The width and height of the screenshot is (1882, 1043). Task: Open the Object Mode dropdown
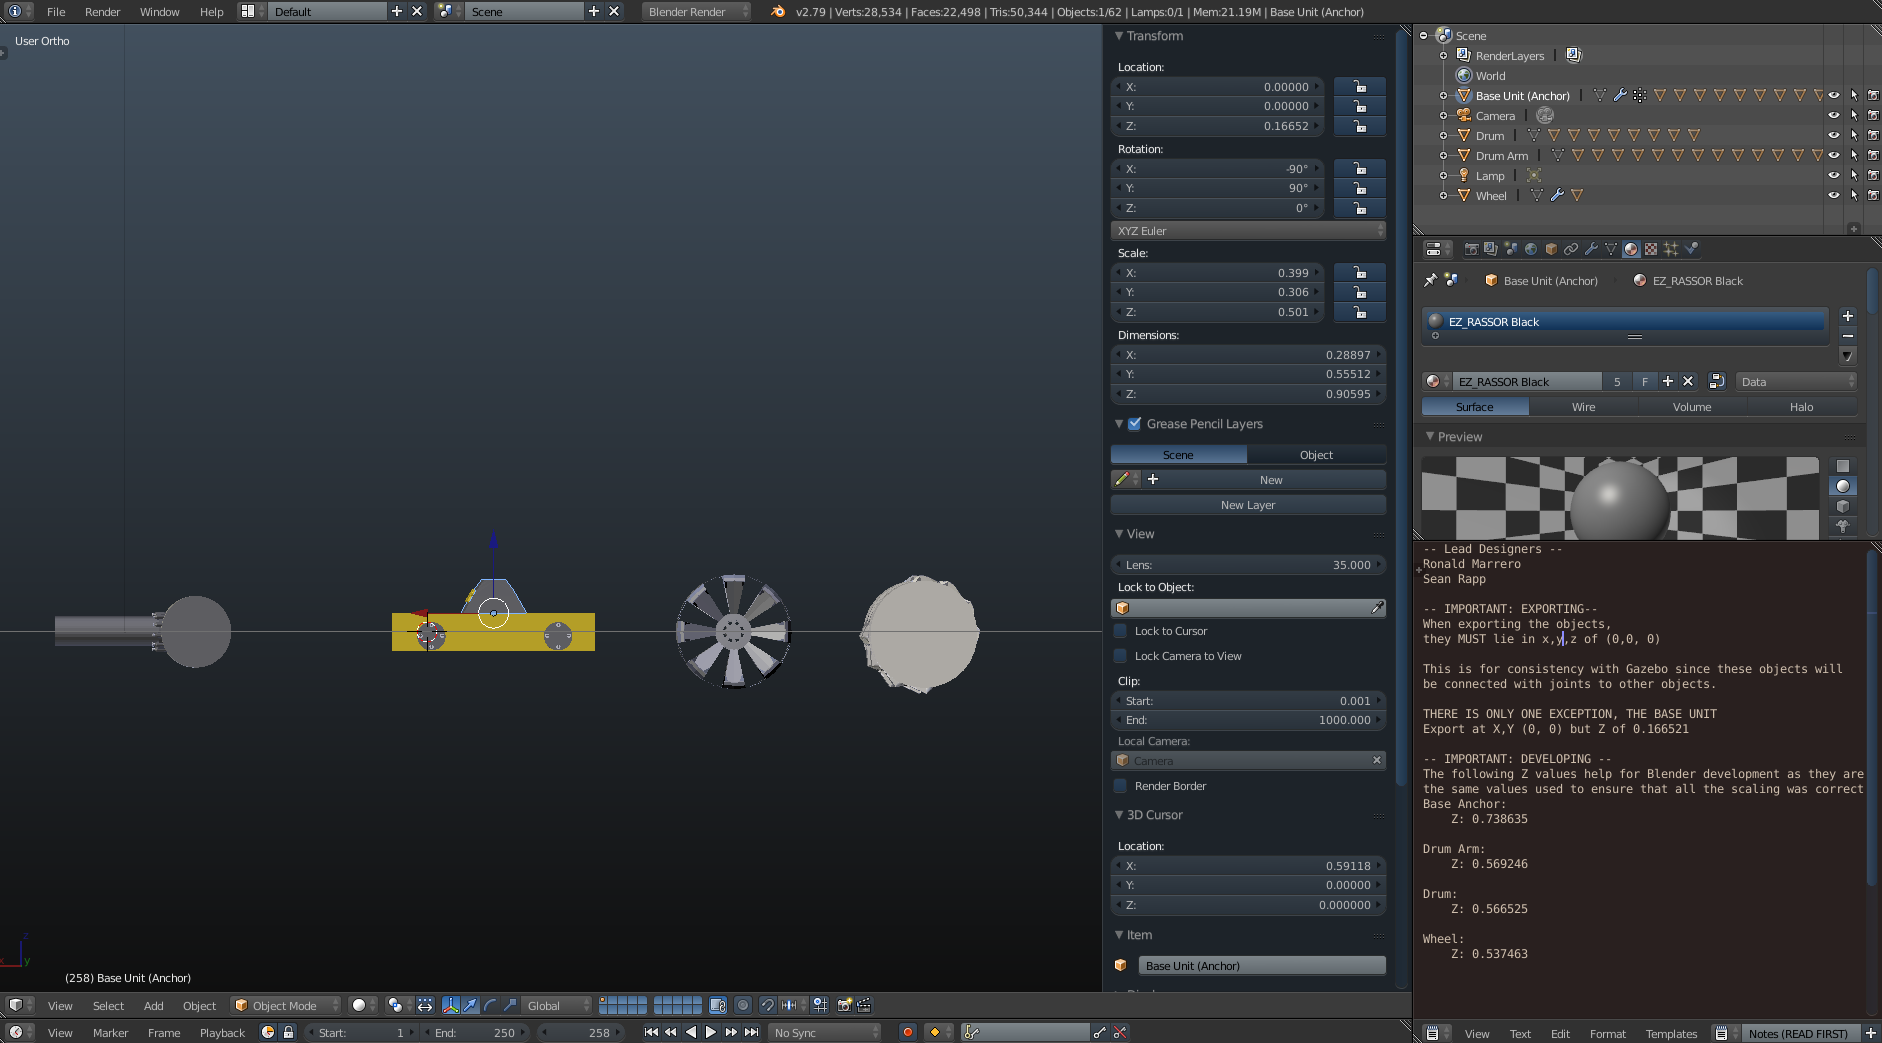(286, 1005)
